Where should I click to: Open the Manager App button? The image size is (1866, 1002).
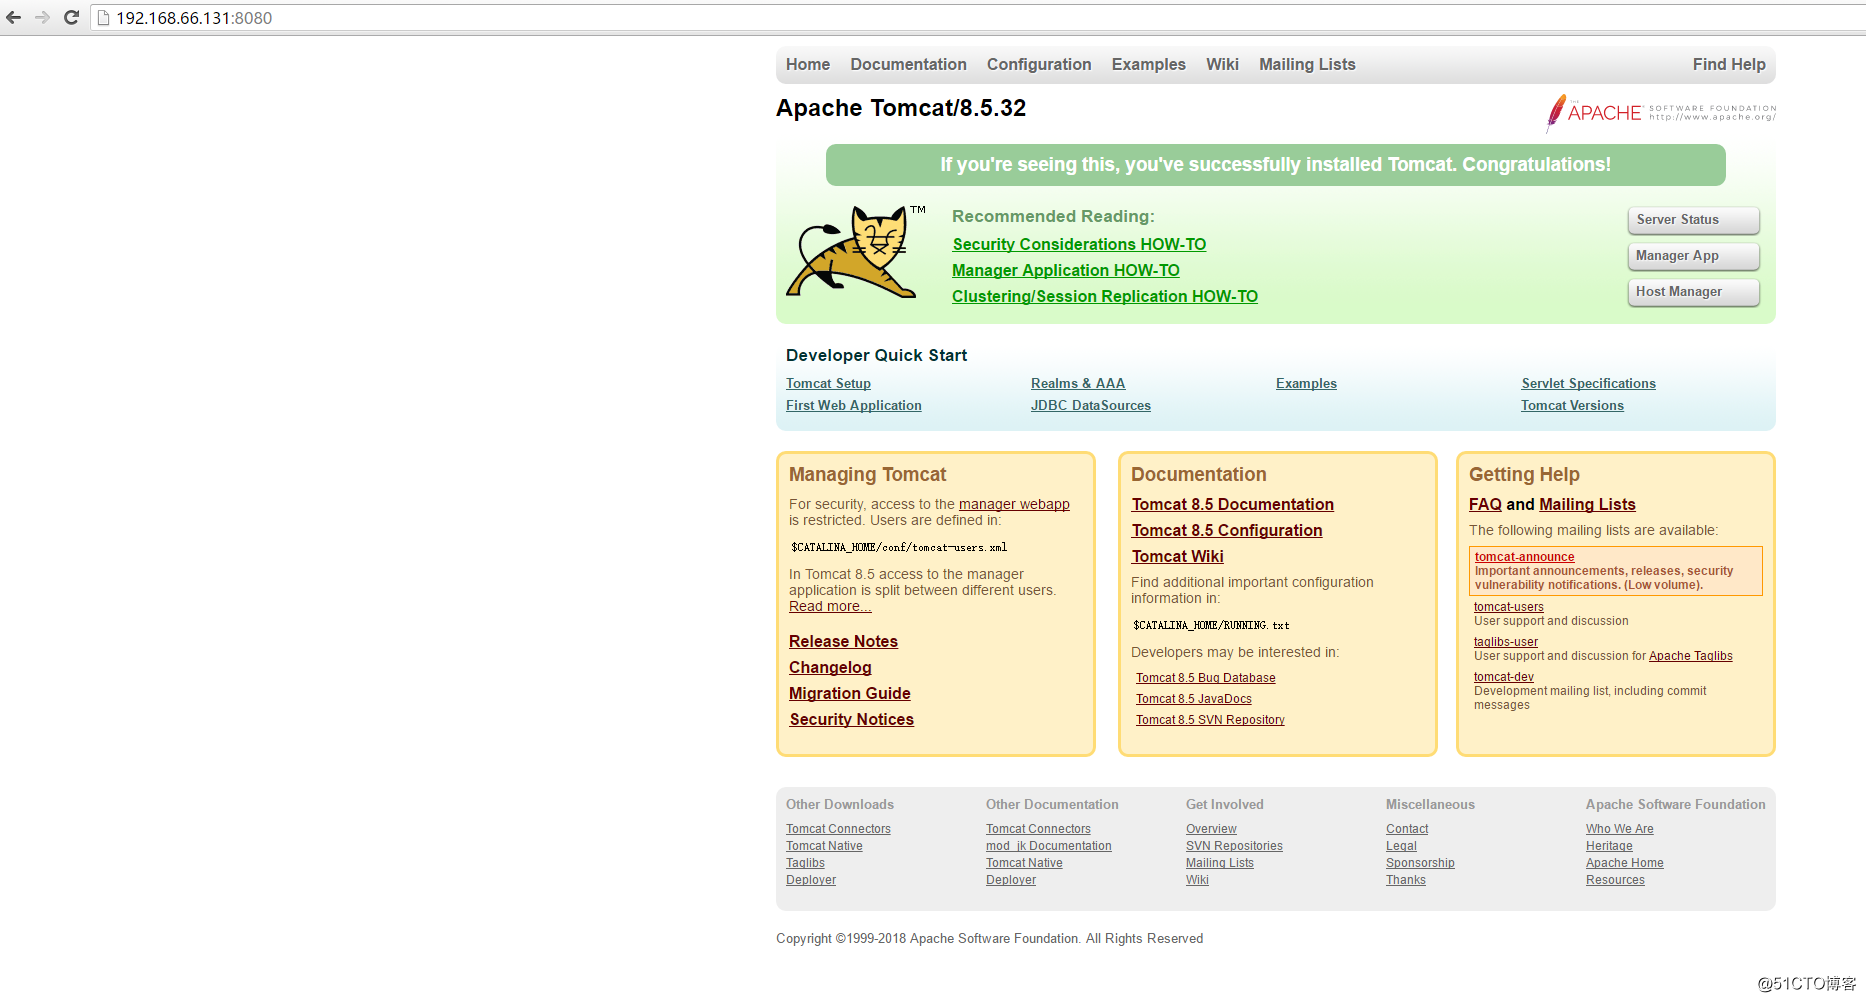click(x=1694, y=256)
